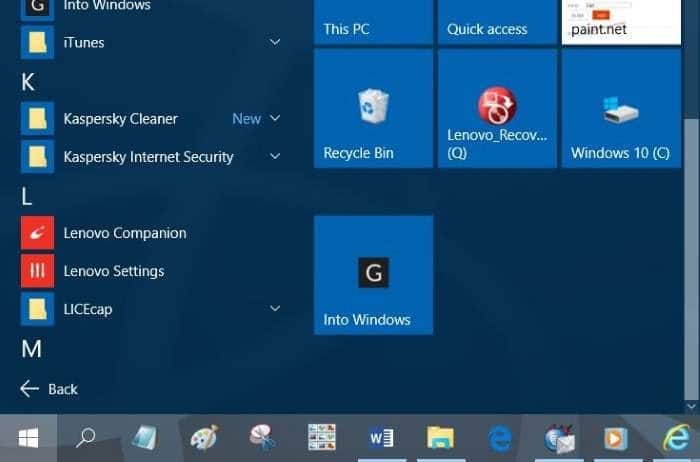Open the Windows Start button
This screenshot has height=462, width=700.
coord(28,438)
